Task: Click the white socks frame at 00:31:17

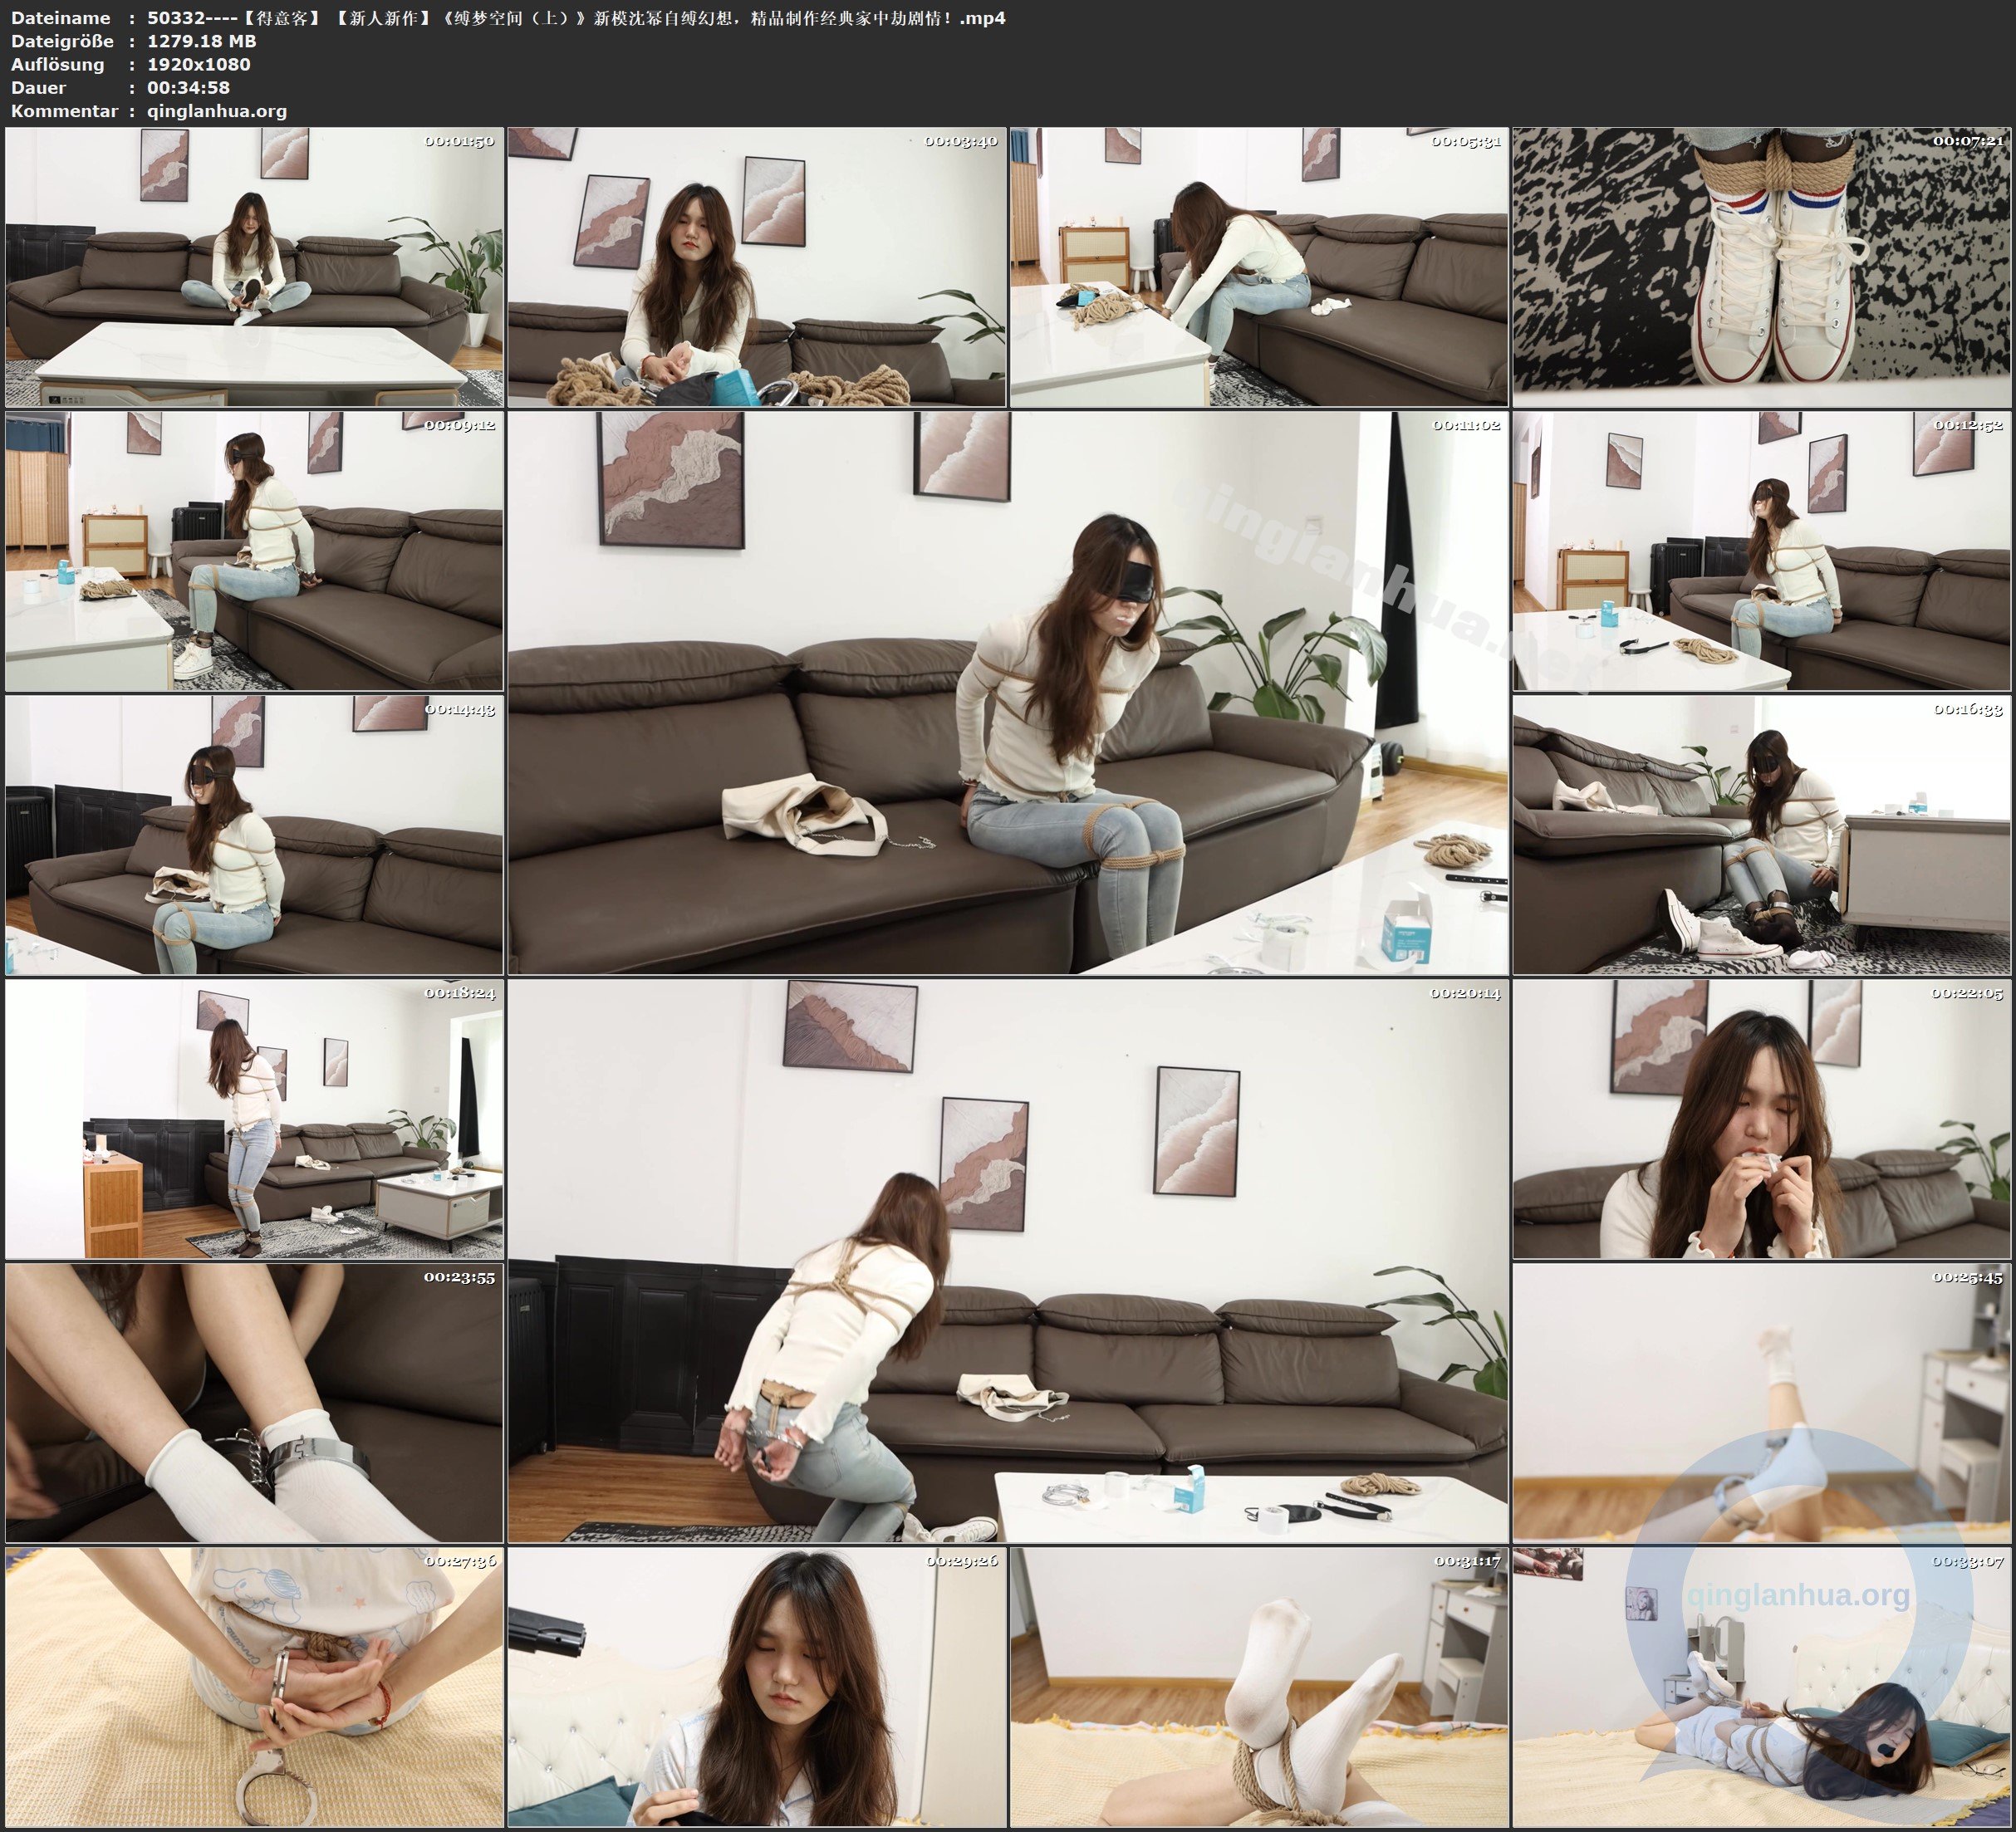Action: tap(1258, 1686)
